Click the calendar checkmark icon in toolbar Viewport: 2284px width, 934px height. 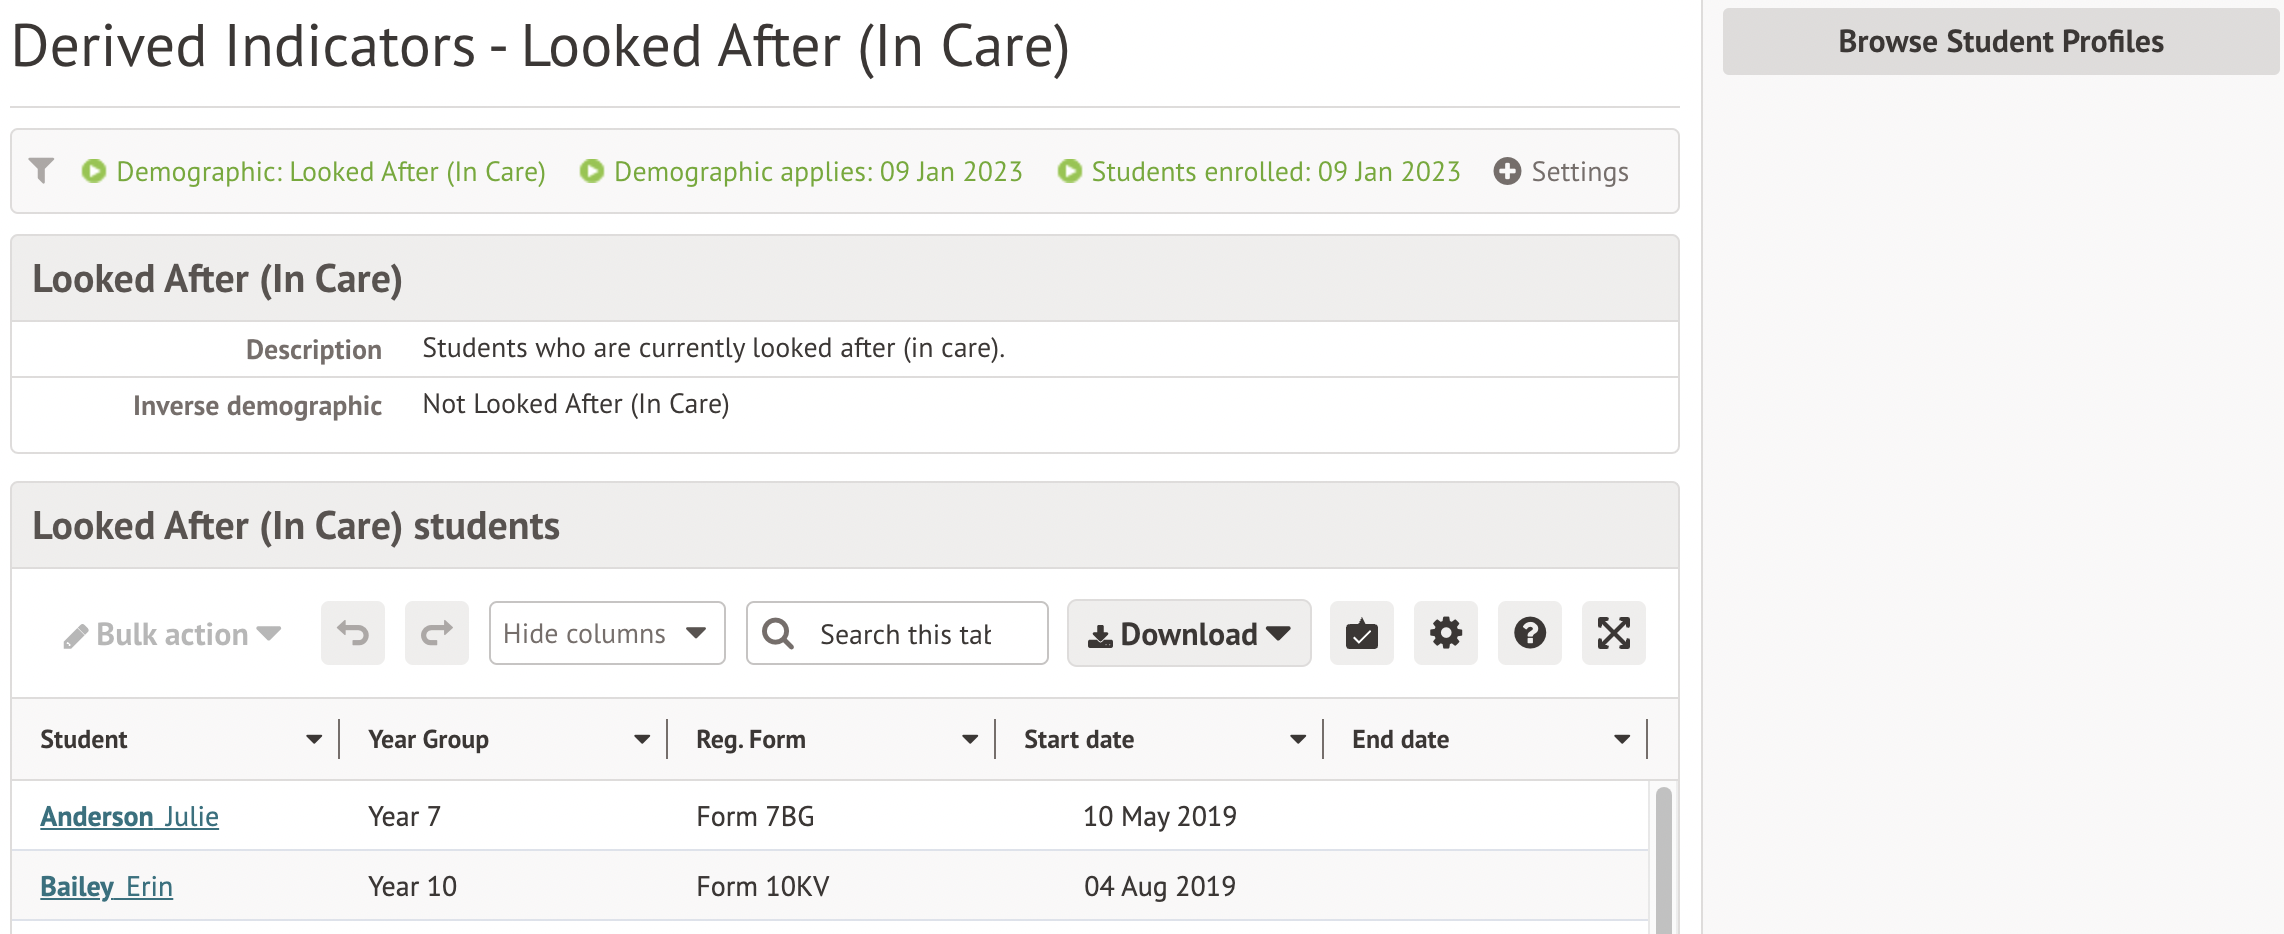tap(1361, 634)
